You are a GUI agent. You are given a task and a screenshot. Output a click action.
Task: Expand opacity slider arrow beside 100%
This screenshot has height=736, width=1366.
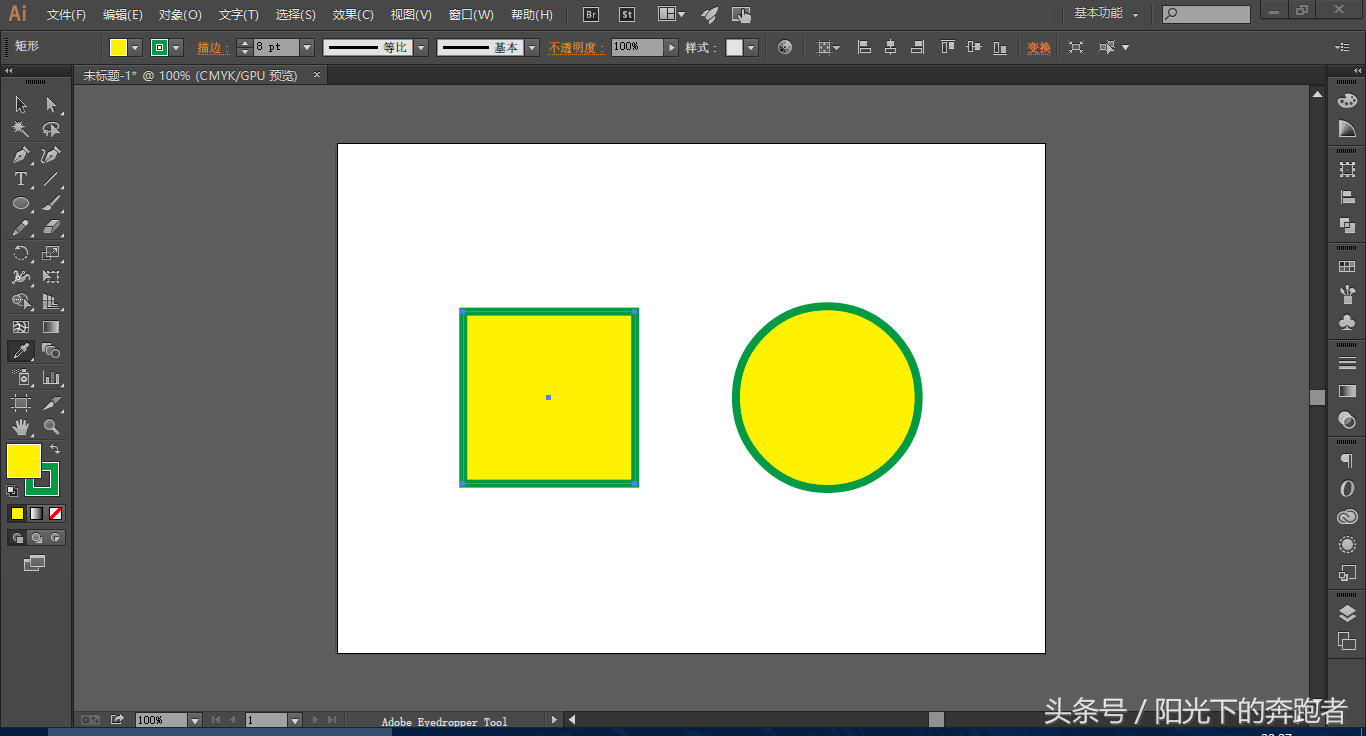click(672, 48)
